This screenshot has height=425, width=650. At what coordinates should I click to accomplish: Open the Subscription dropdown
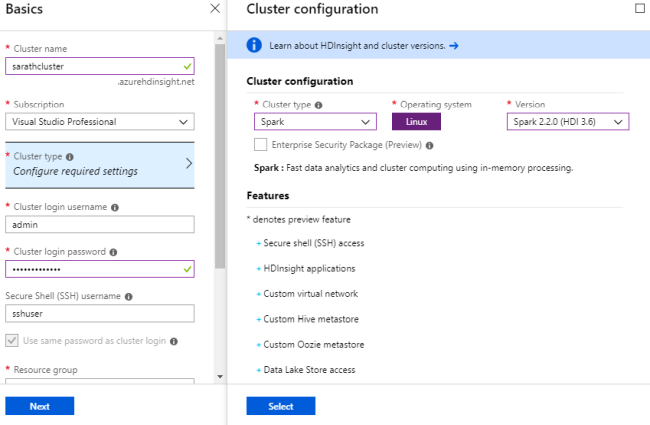tap(100, 122)
